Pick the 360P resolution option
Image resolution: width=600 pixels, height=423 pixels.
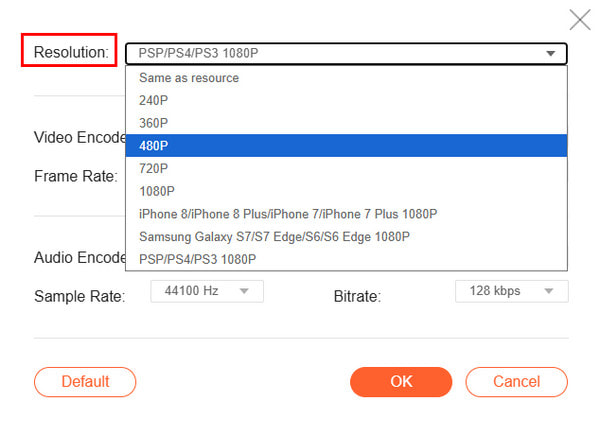point(154,123)
